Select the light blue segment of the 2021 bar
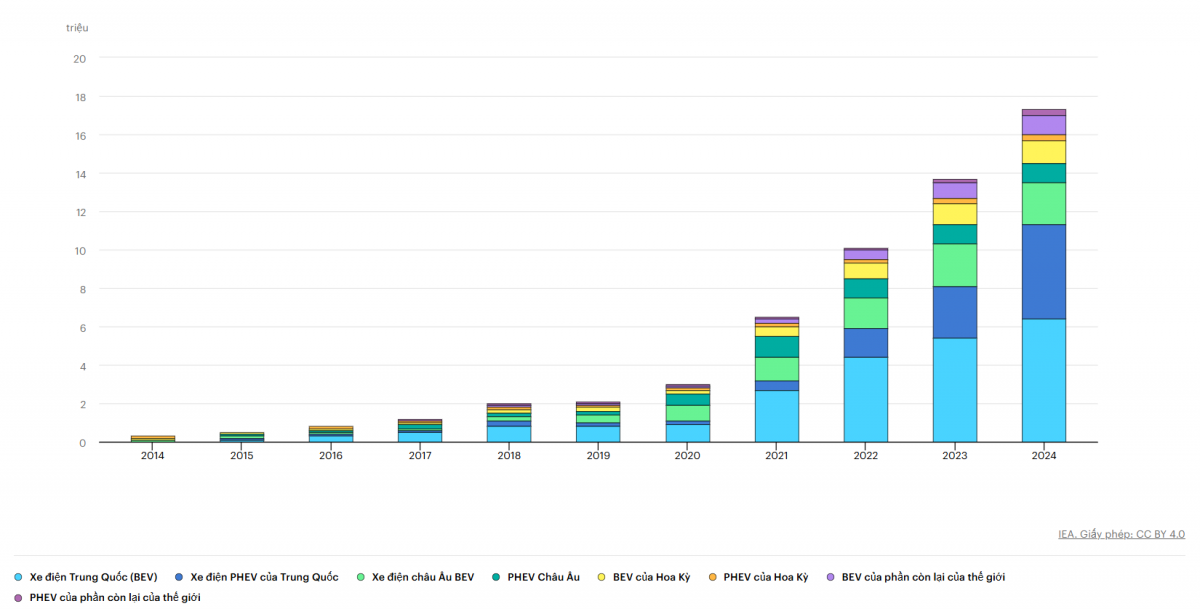The width and height of the screenshot is (1200, 609). point(777,416)
